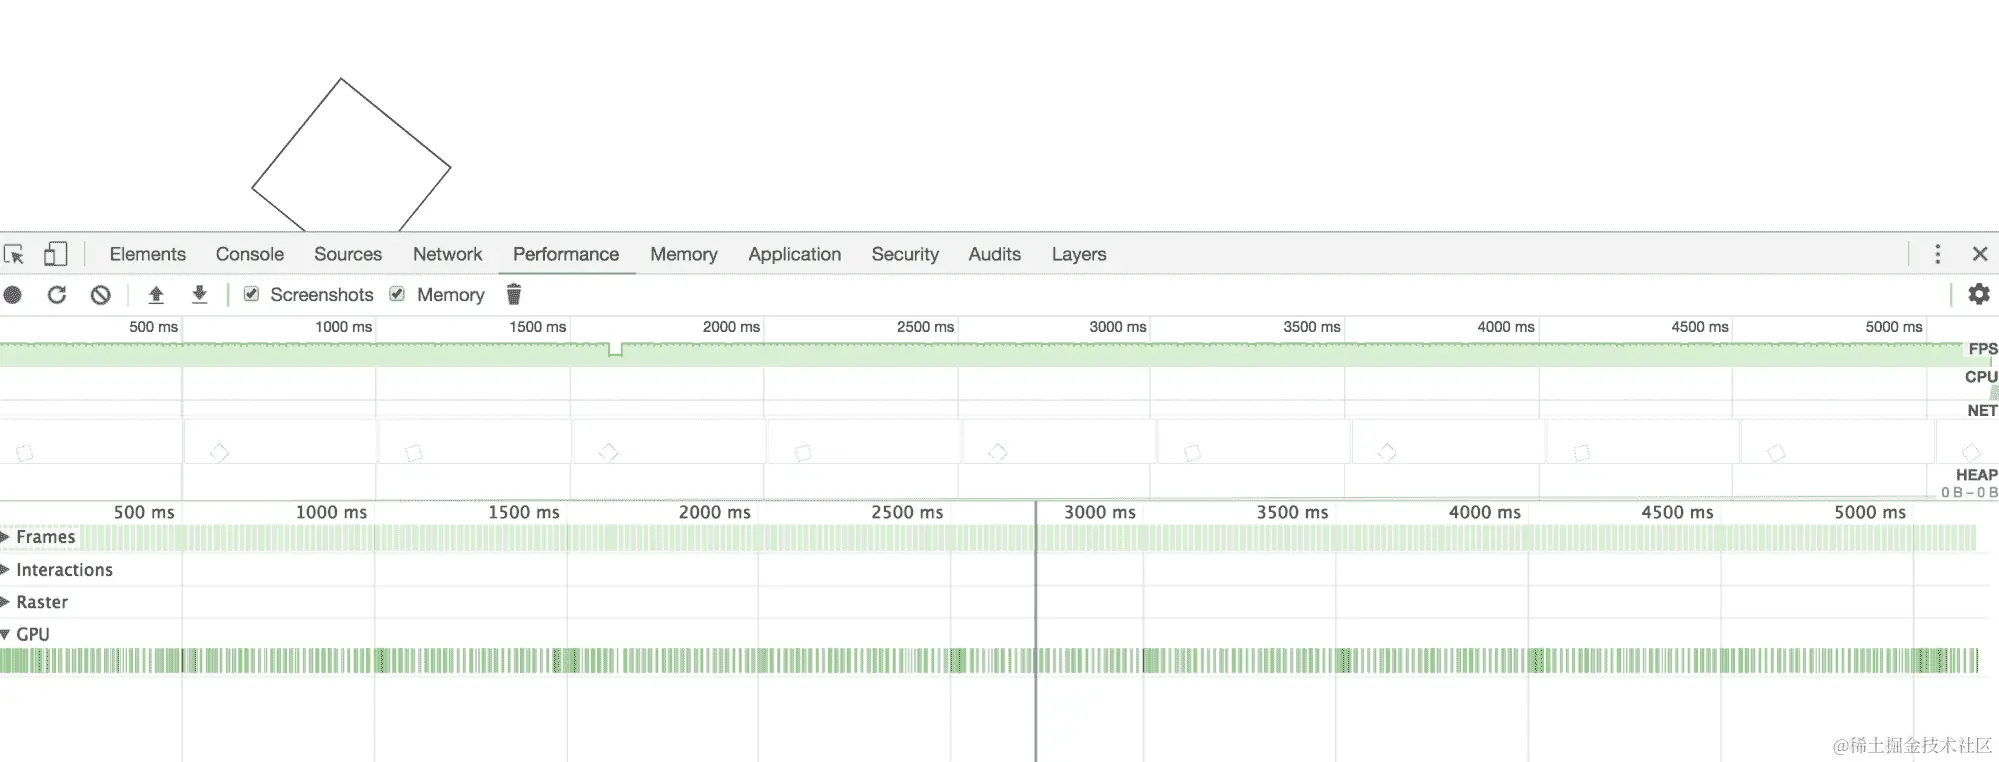Open capture settings gear icon
The width and height of the screenshot is (1999, 762).
click(1978, 294)
